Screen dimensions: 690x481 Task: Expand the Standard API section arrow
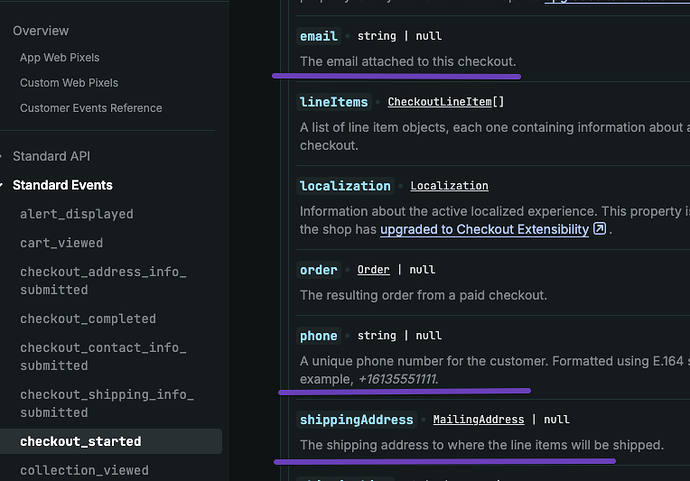pos(4,157)
